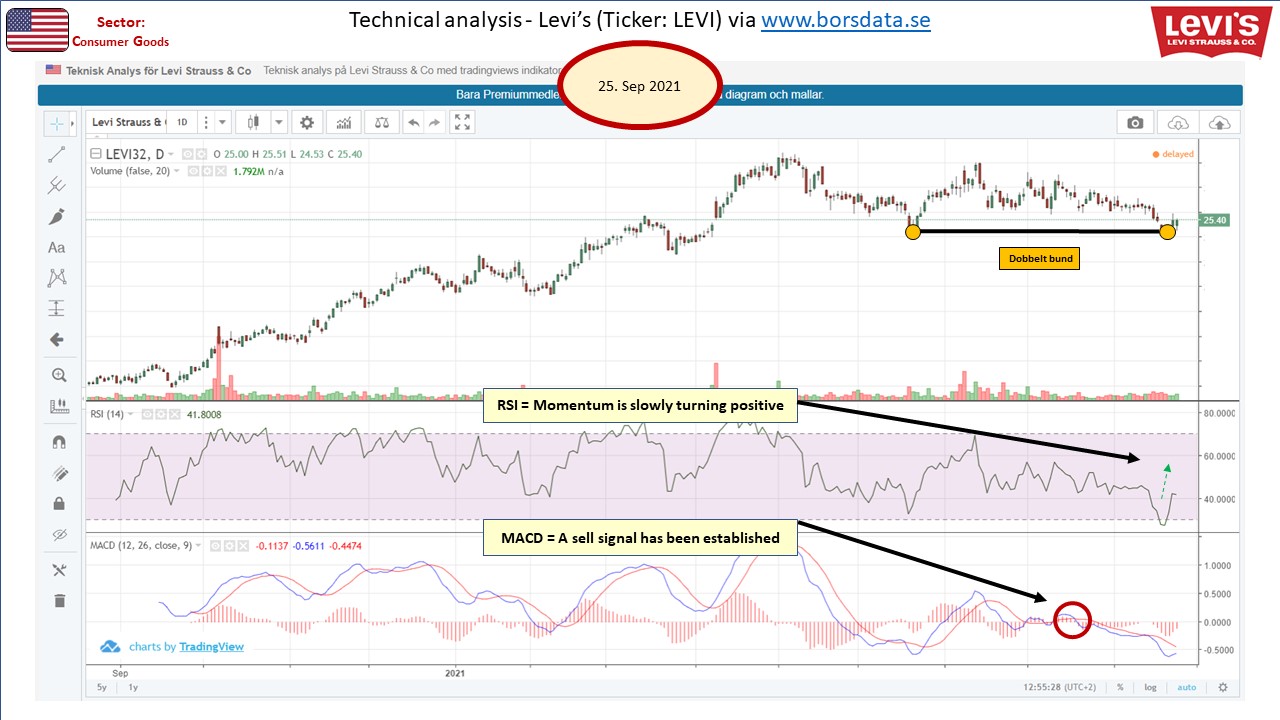Toggle lock all drawing tools

point(58,503)
